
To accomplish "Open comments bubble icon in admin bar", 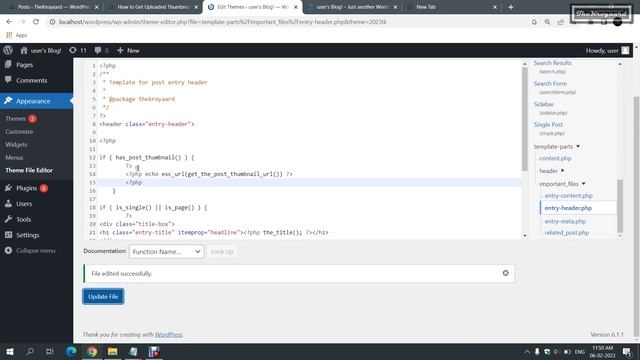I will click(x=98, y=50).
